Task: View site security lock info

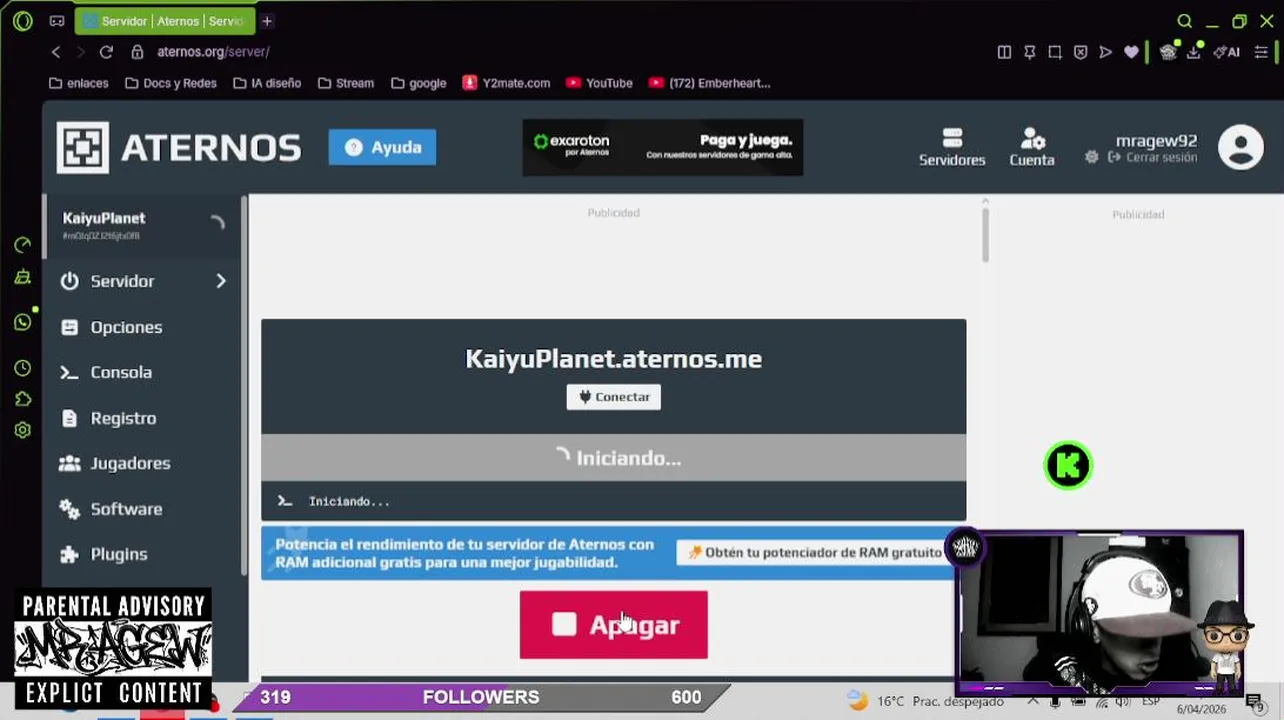Action: click(x=137, y=52)
